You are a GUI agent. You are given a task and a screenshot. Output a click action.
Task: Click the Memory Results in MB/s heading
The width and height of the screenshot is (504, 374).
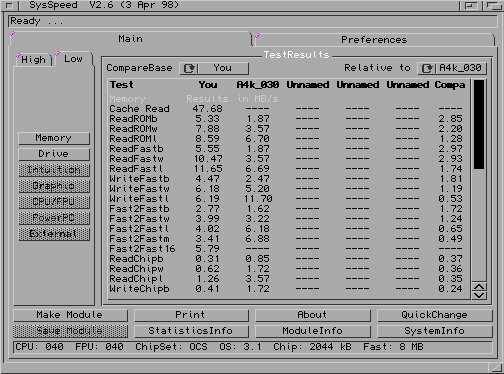[x=194, y=99]
